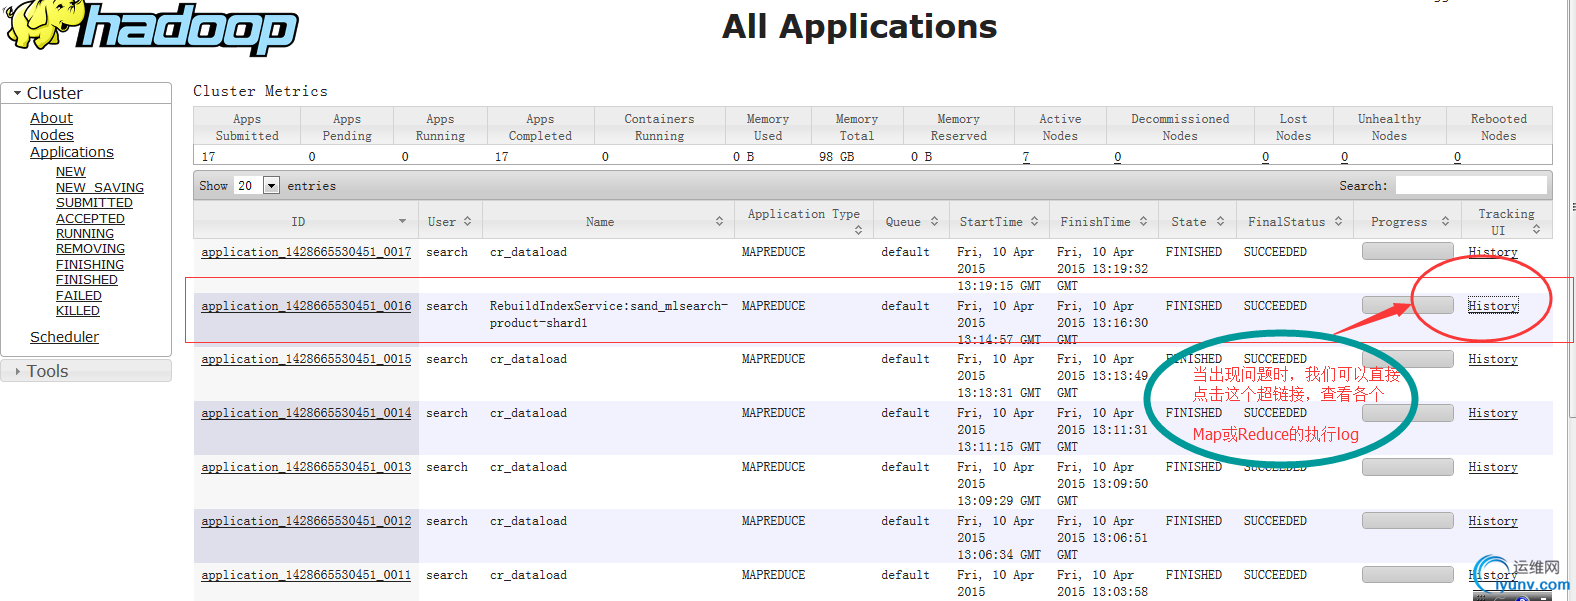1576x601 pixels.
Task: Collapse the Cluster section arrow
Action: [x=17, y=93]
